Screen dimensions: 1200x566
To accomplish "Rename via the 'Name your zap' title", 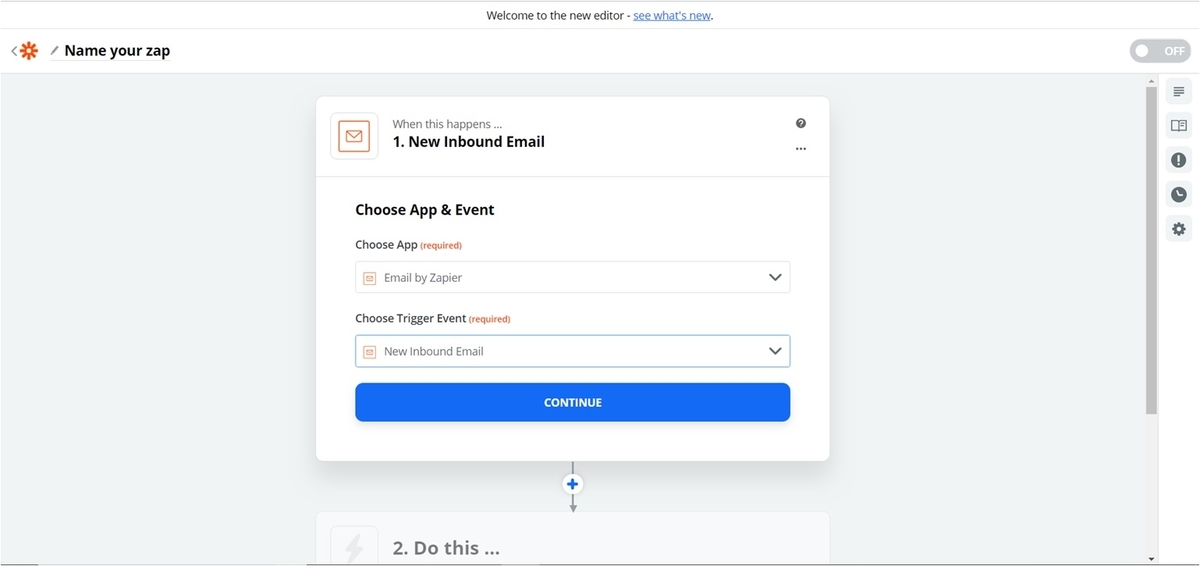I will pyautogui.click(x=117, y=51).
